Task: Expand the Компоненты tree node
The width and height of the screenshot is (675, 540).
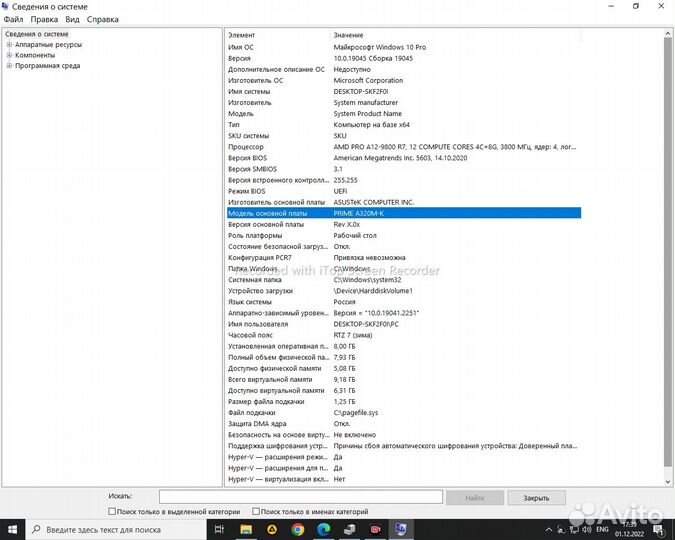Action: (9, 55)
